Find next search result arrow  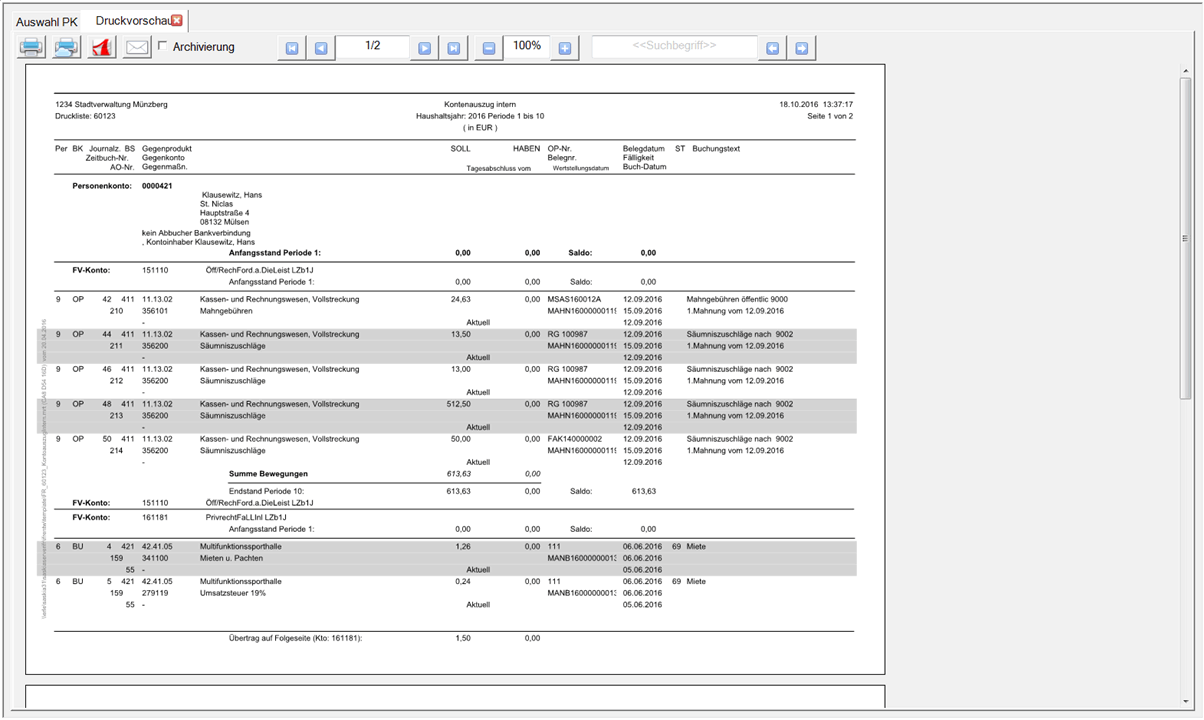[x=801, y=48]
